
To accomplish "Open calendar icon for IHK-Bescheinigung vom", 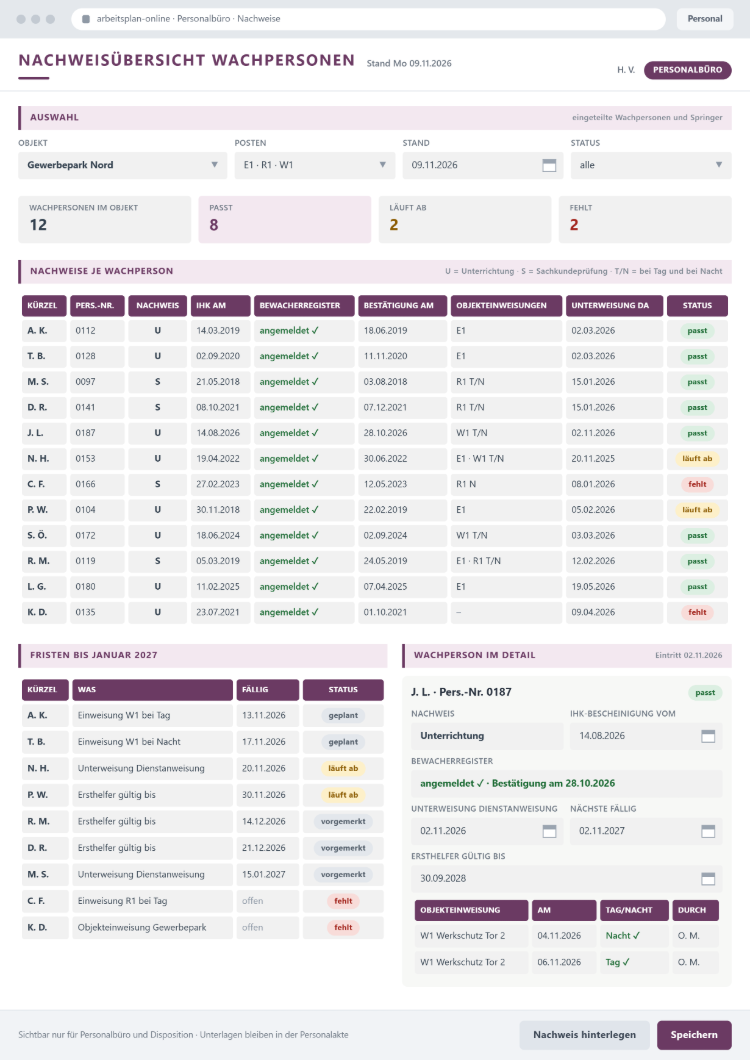I will click(x=708, y=736).
